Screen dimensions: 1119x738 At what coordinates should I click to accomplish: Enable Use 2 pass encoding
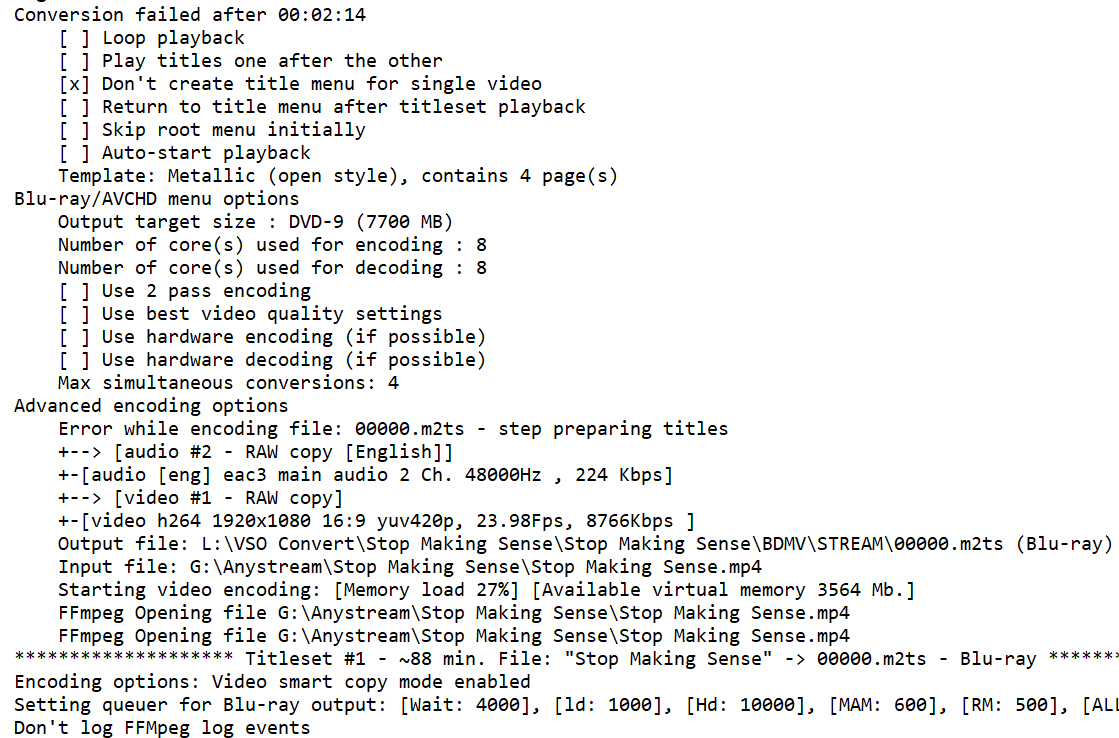(x=74, y=291)
